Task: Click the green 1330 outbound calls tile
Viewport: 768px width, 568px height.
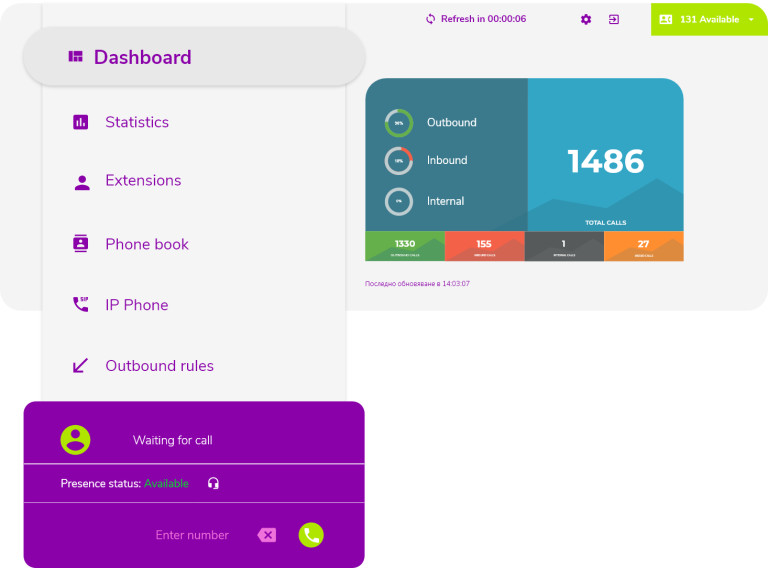Action: pyautogui.click(x=405, y=246)
